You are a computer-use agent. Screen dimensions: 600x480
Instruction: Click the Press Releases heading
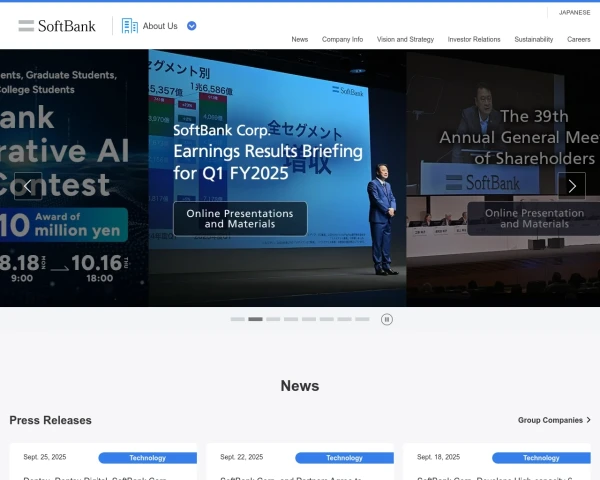51,420
